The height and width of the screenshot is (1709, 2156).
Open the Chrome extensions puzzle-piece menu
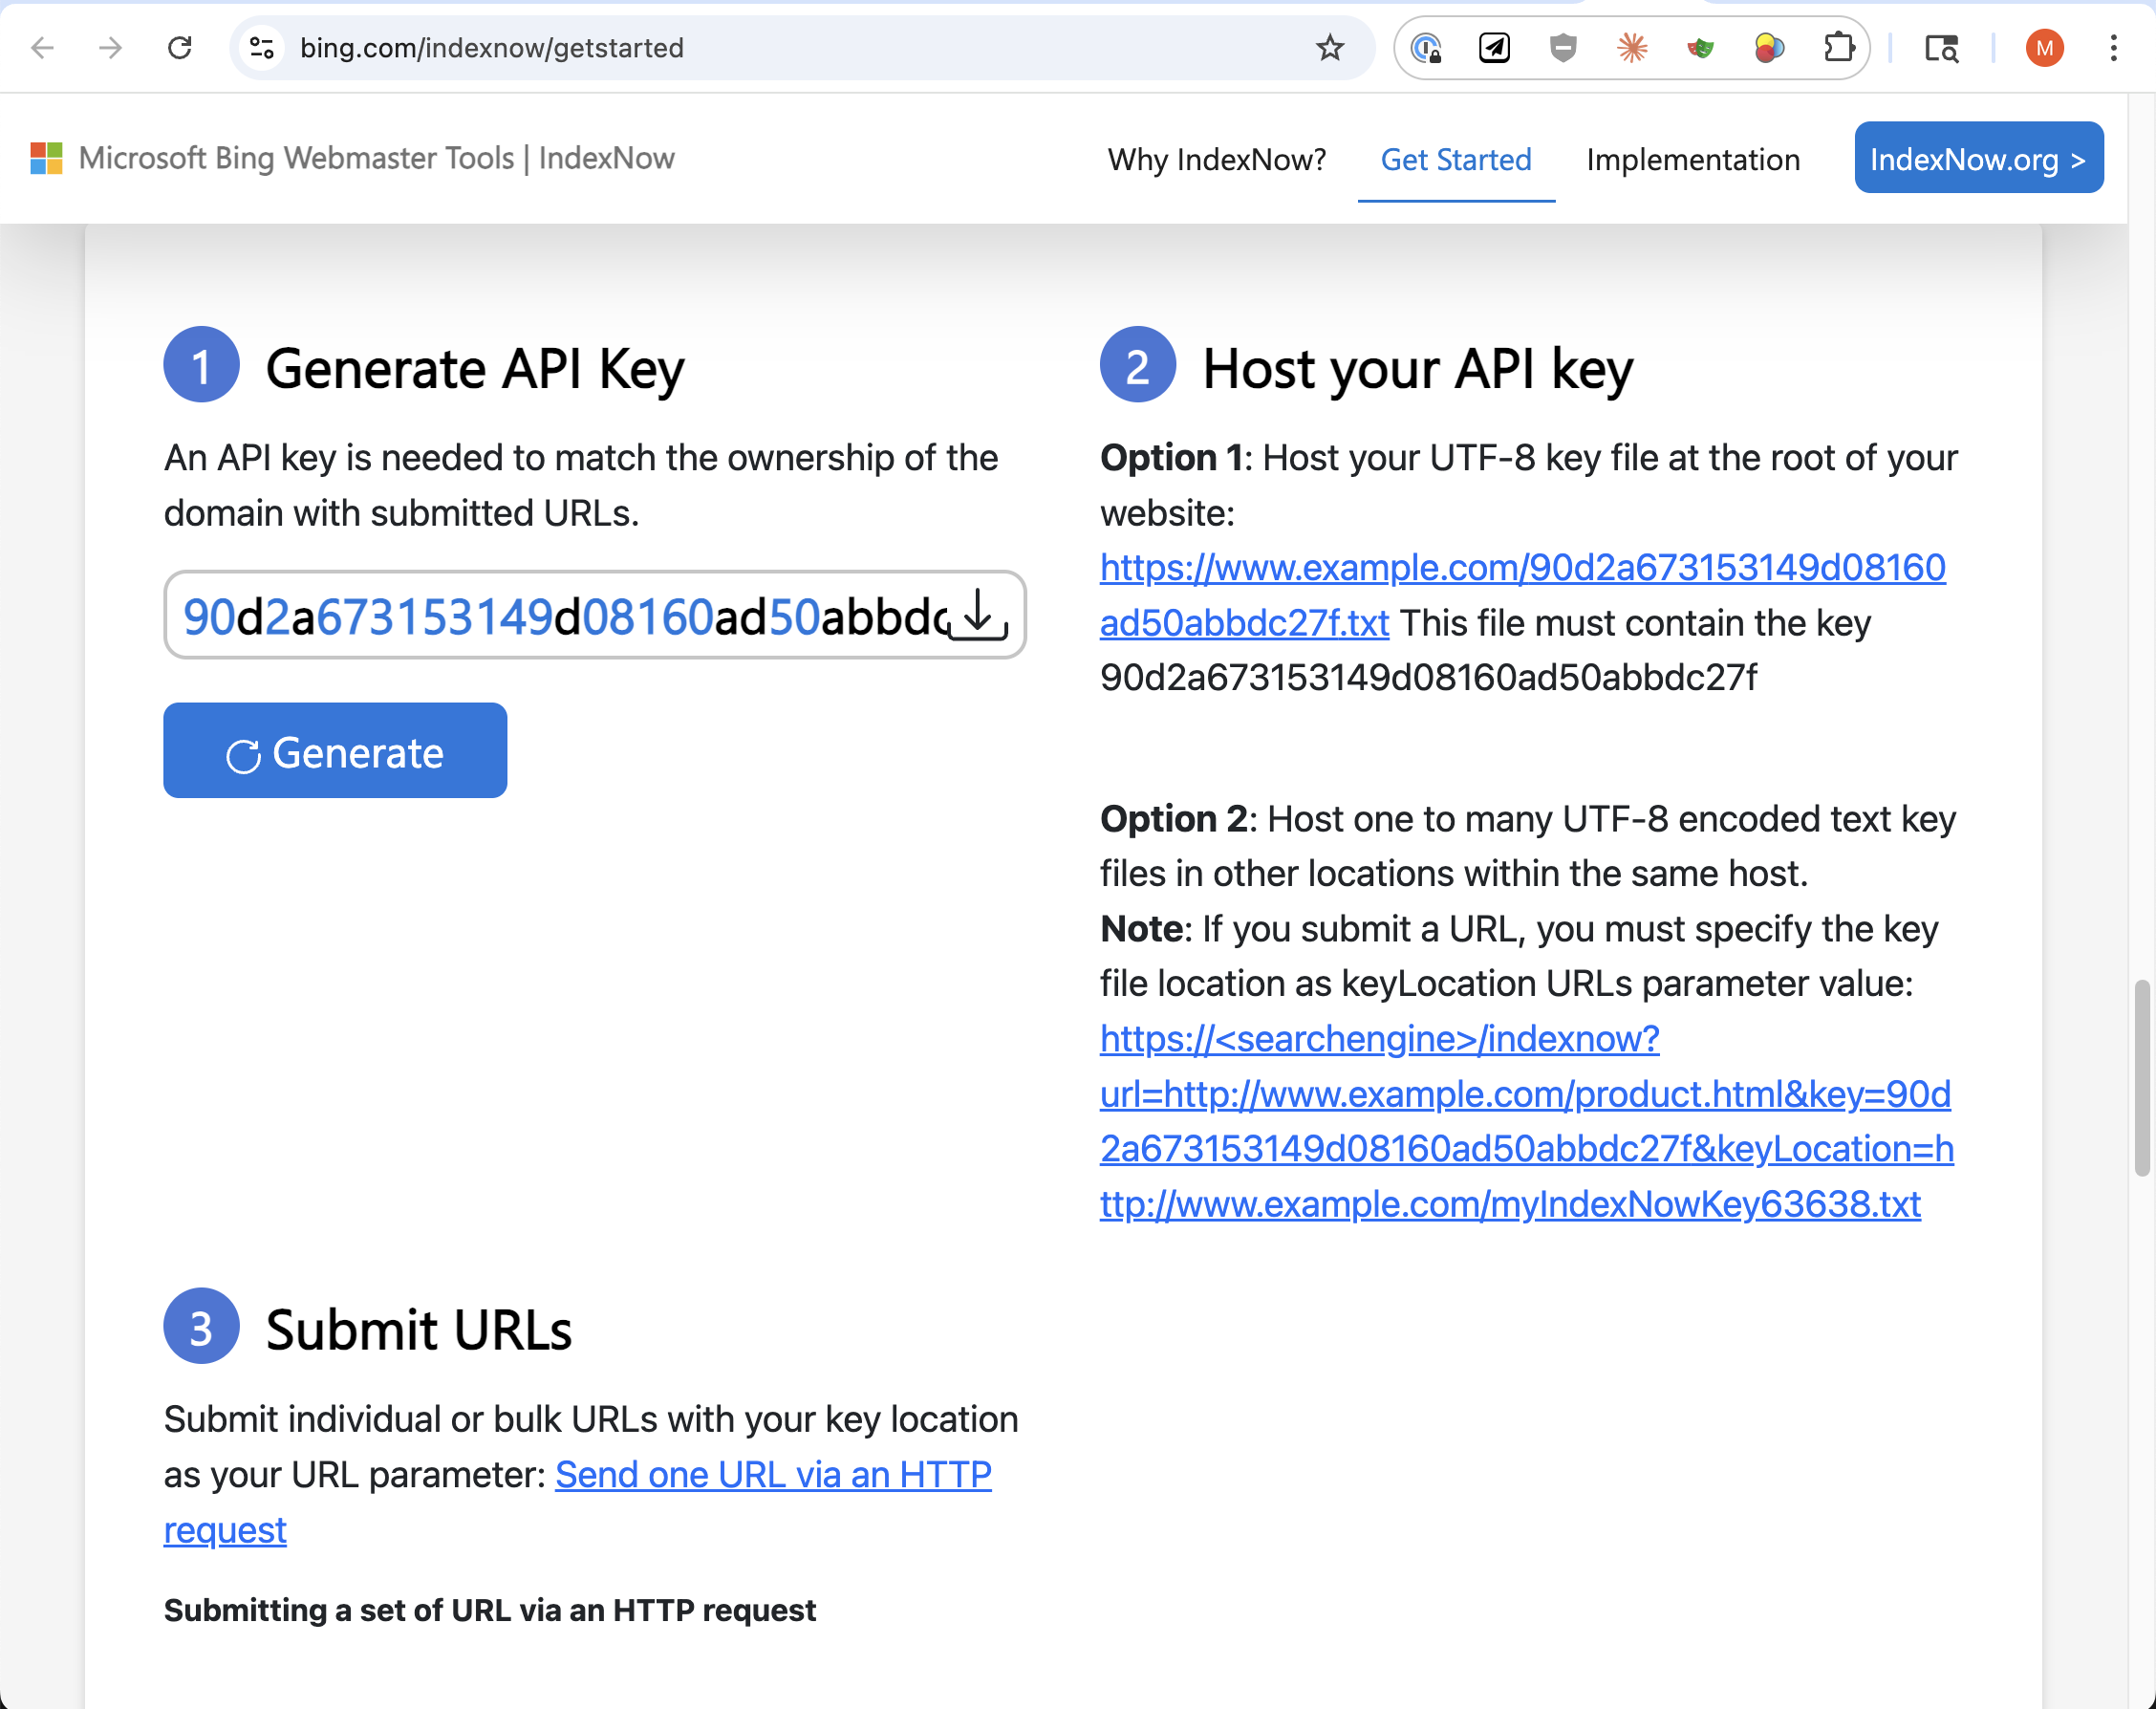click(1838, 47)
